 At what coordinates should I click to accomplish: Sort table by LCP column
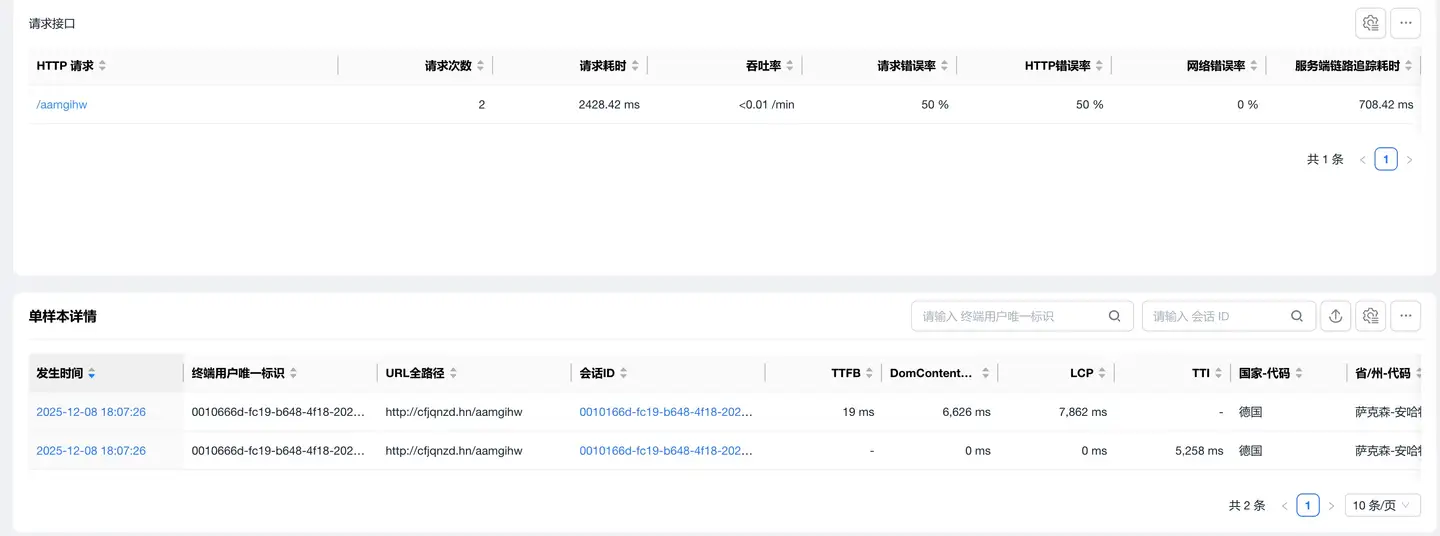click(x=1102, y=373)
